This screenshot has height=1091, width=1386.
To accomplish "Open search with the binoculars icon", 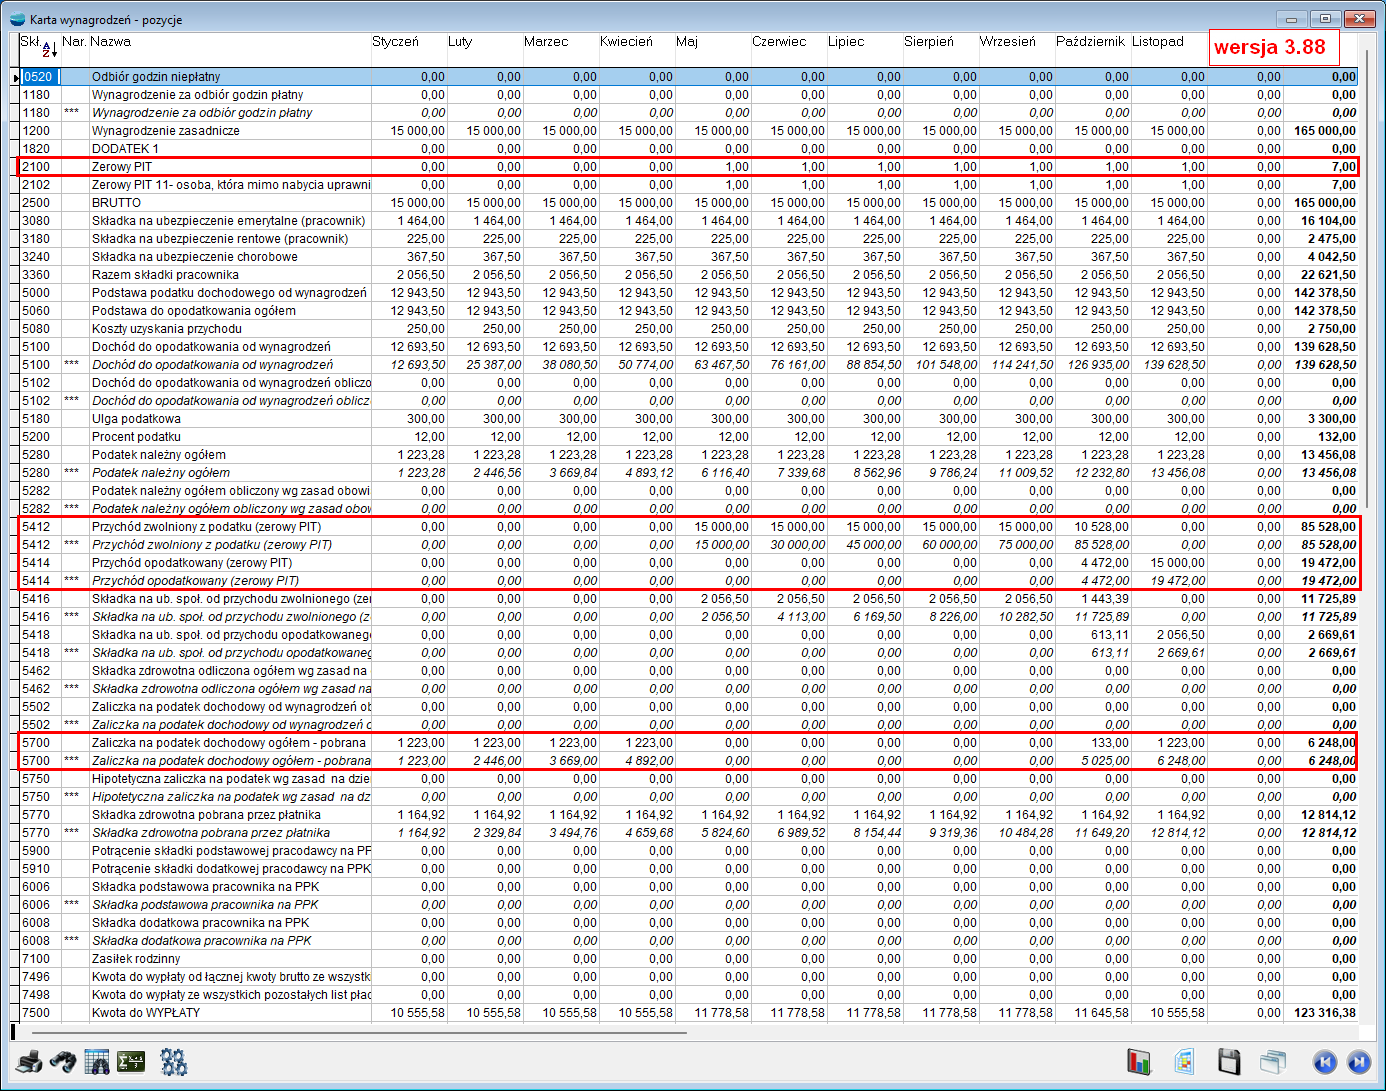I will [x=63, y=1061].
